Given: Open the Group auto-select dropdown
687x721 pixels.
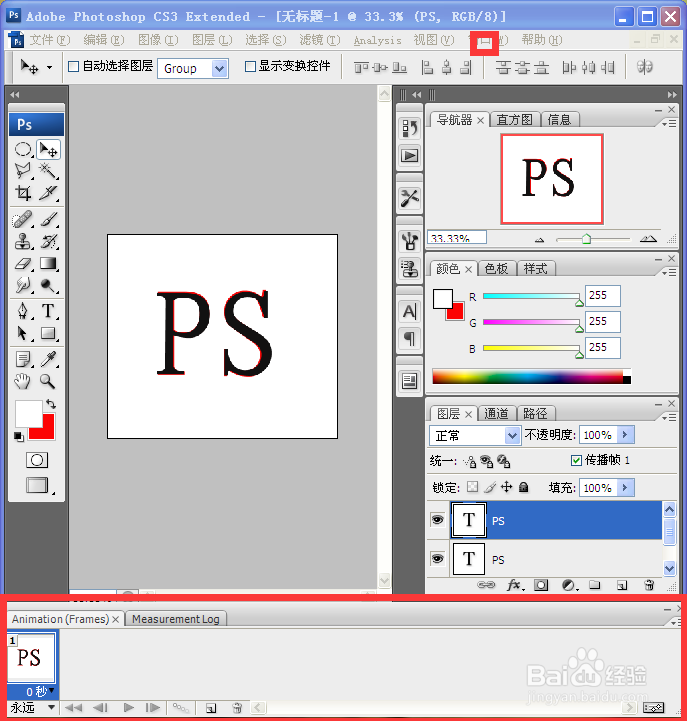Looking at the screenshot, I should [220, 69].
